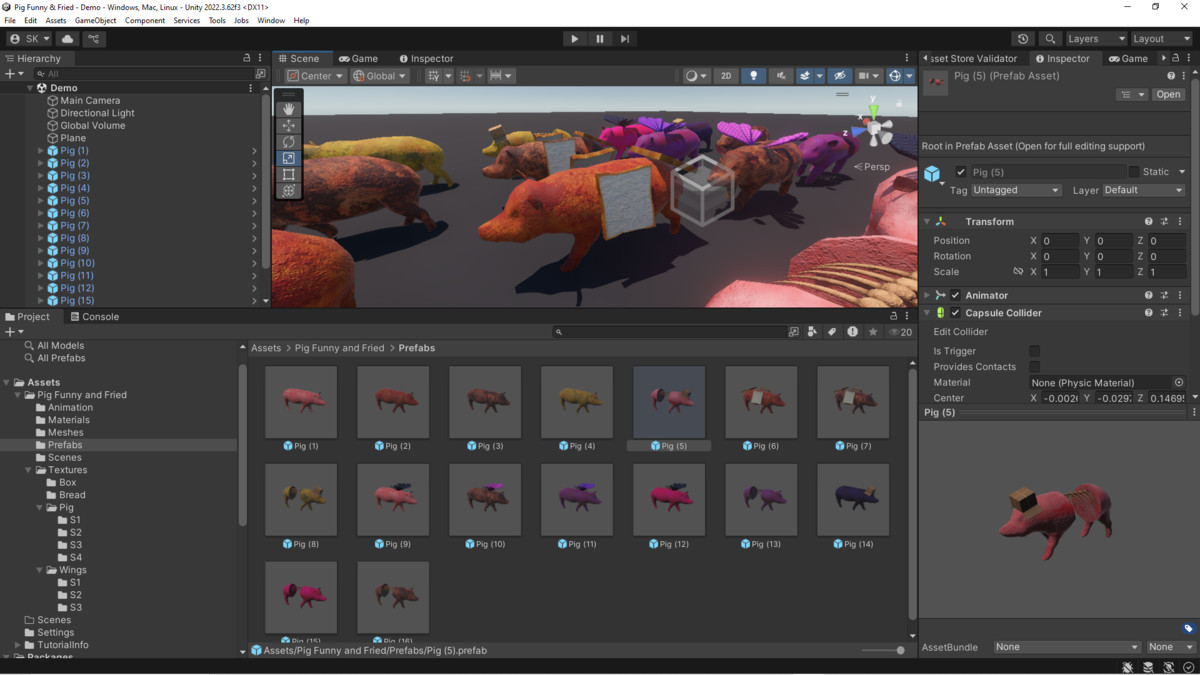The width and height of the screenshot is (1200, 675).
Task: Open Undo History
Action: [x=1023, y=39]
